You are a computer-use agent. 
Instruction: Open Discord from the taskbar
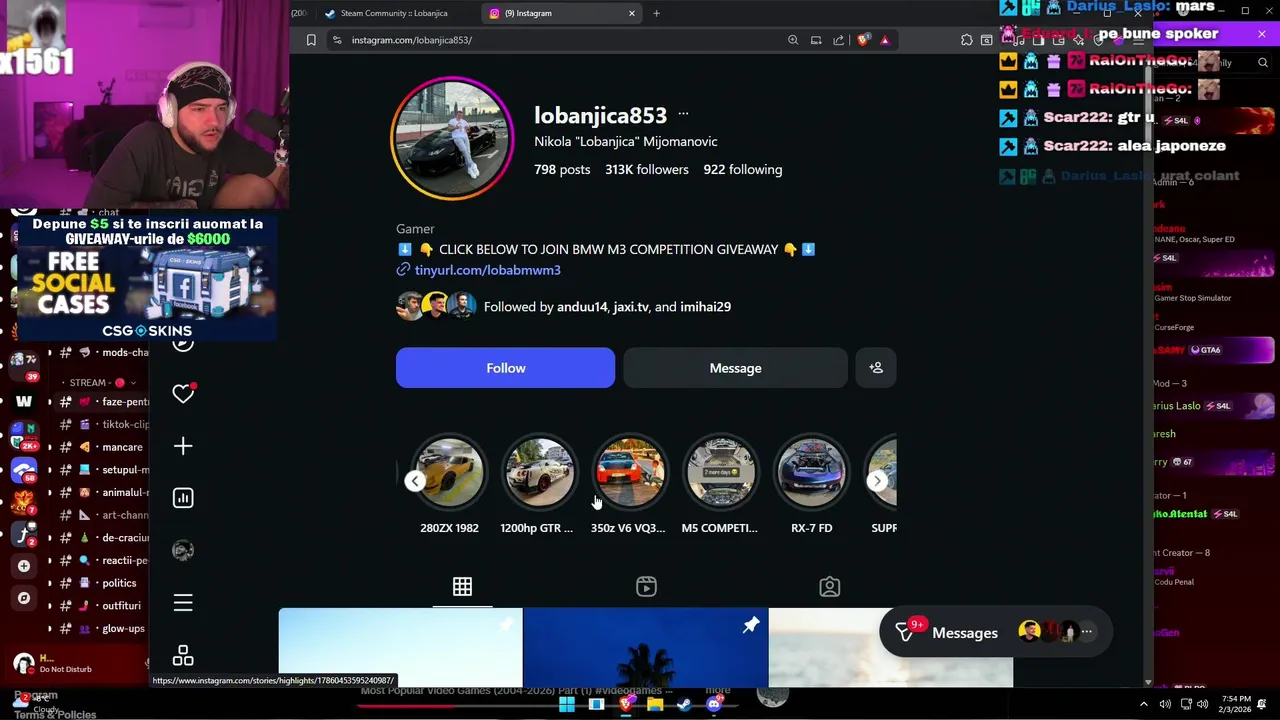point(714,704)
